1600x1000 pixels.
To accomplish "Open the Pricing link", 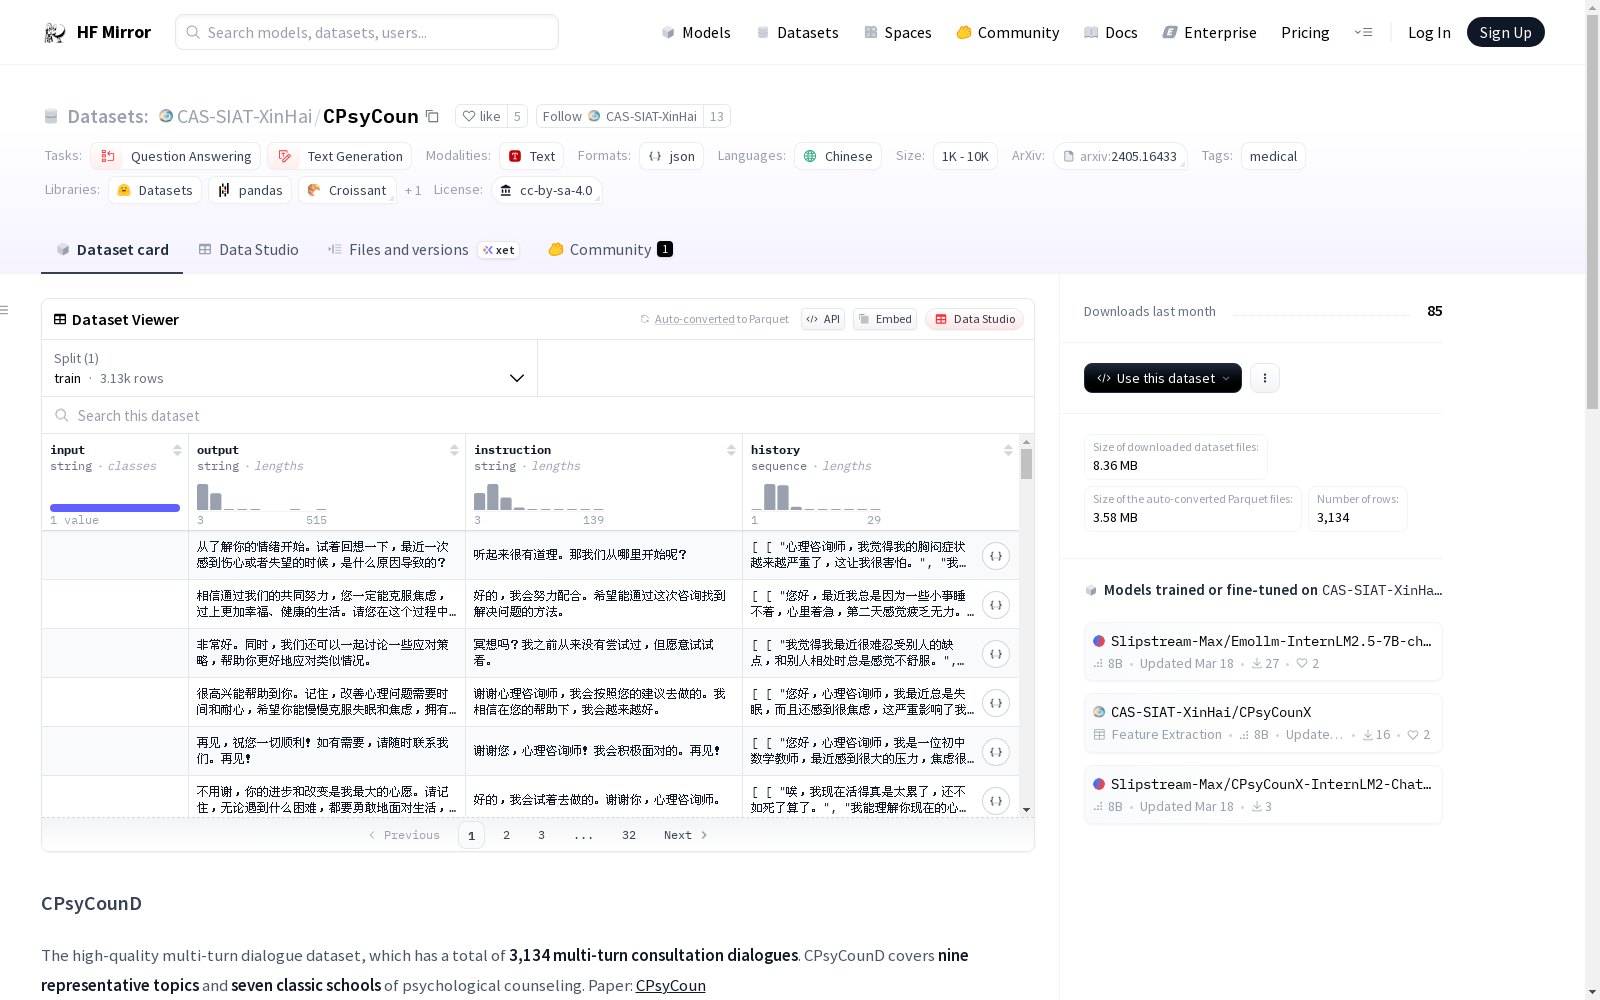I will (1305, 32).
